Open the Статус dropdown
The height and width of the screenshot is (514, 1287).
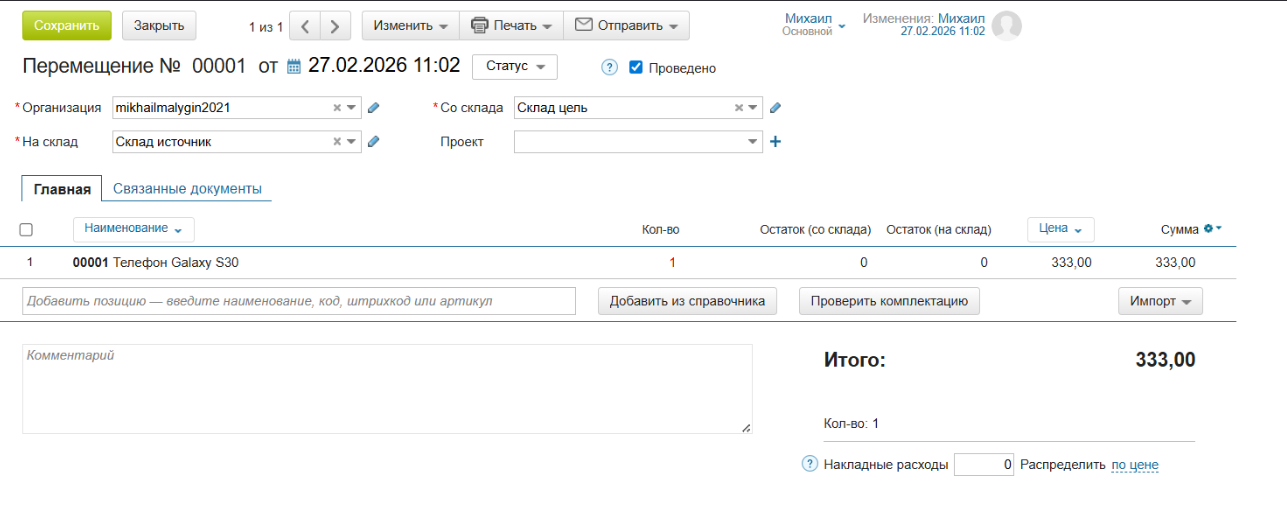[514, 66]
